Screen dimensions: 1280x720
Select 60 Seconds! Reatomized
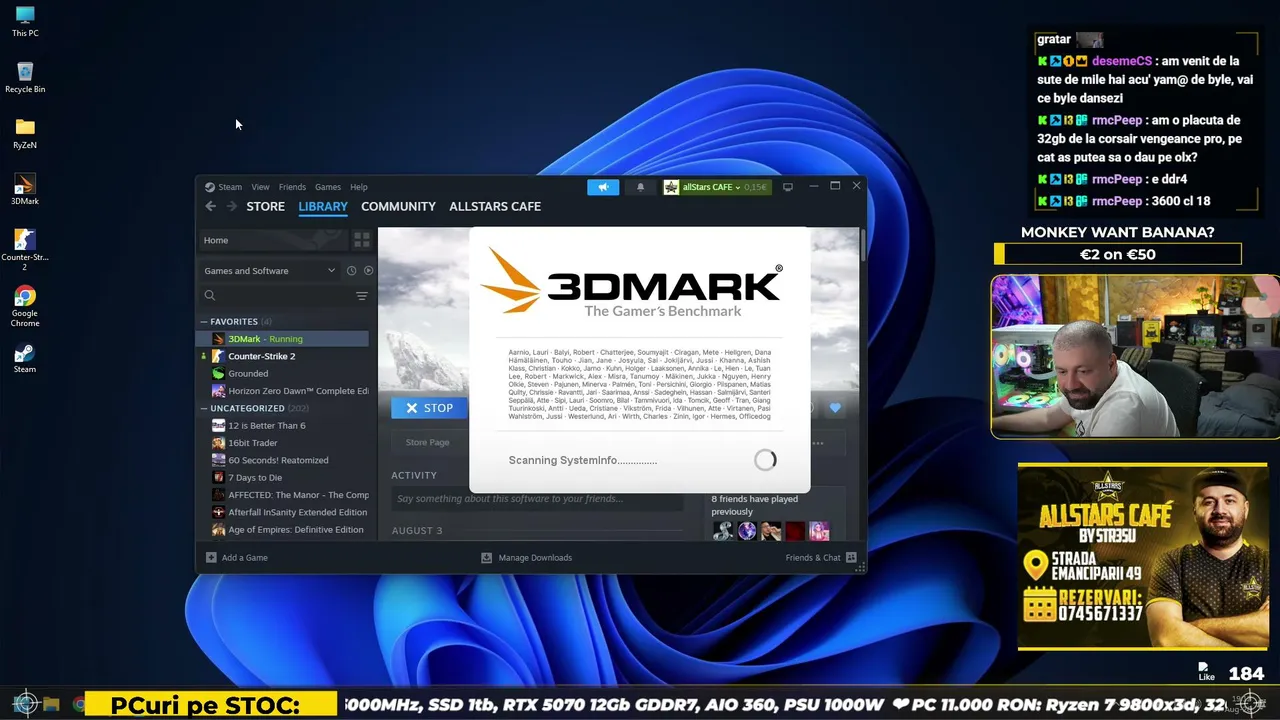(282, 460)
